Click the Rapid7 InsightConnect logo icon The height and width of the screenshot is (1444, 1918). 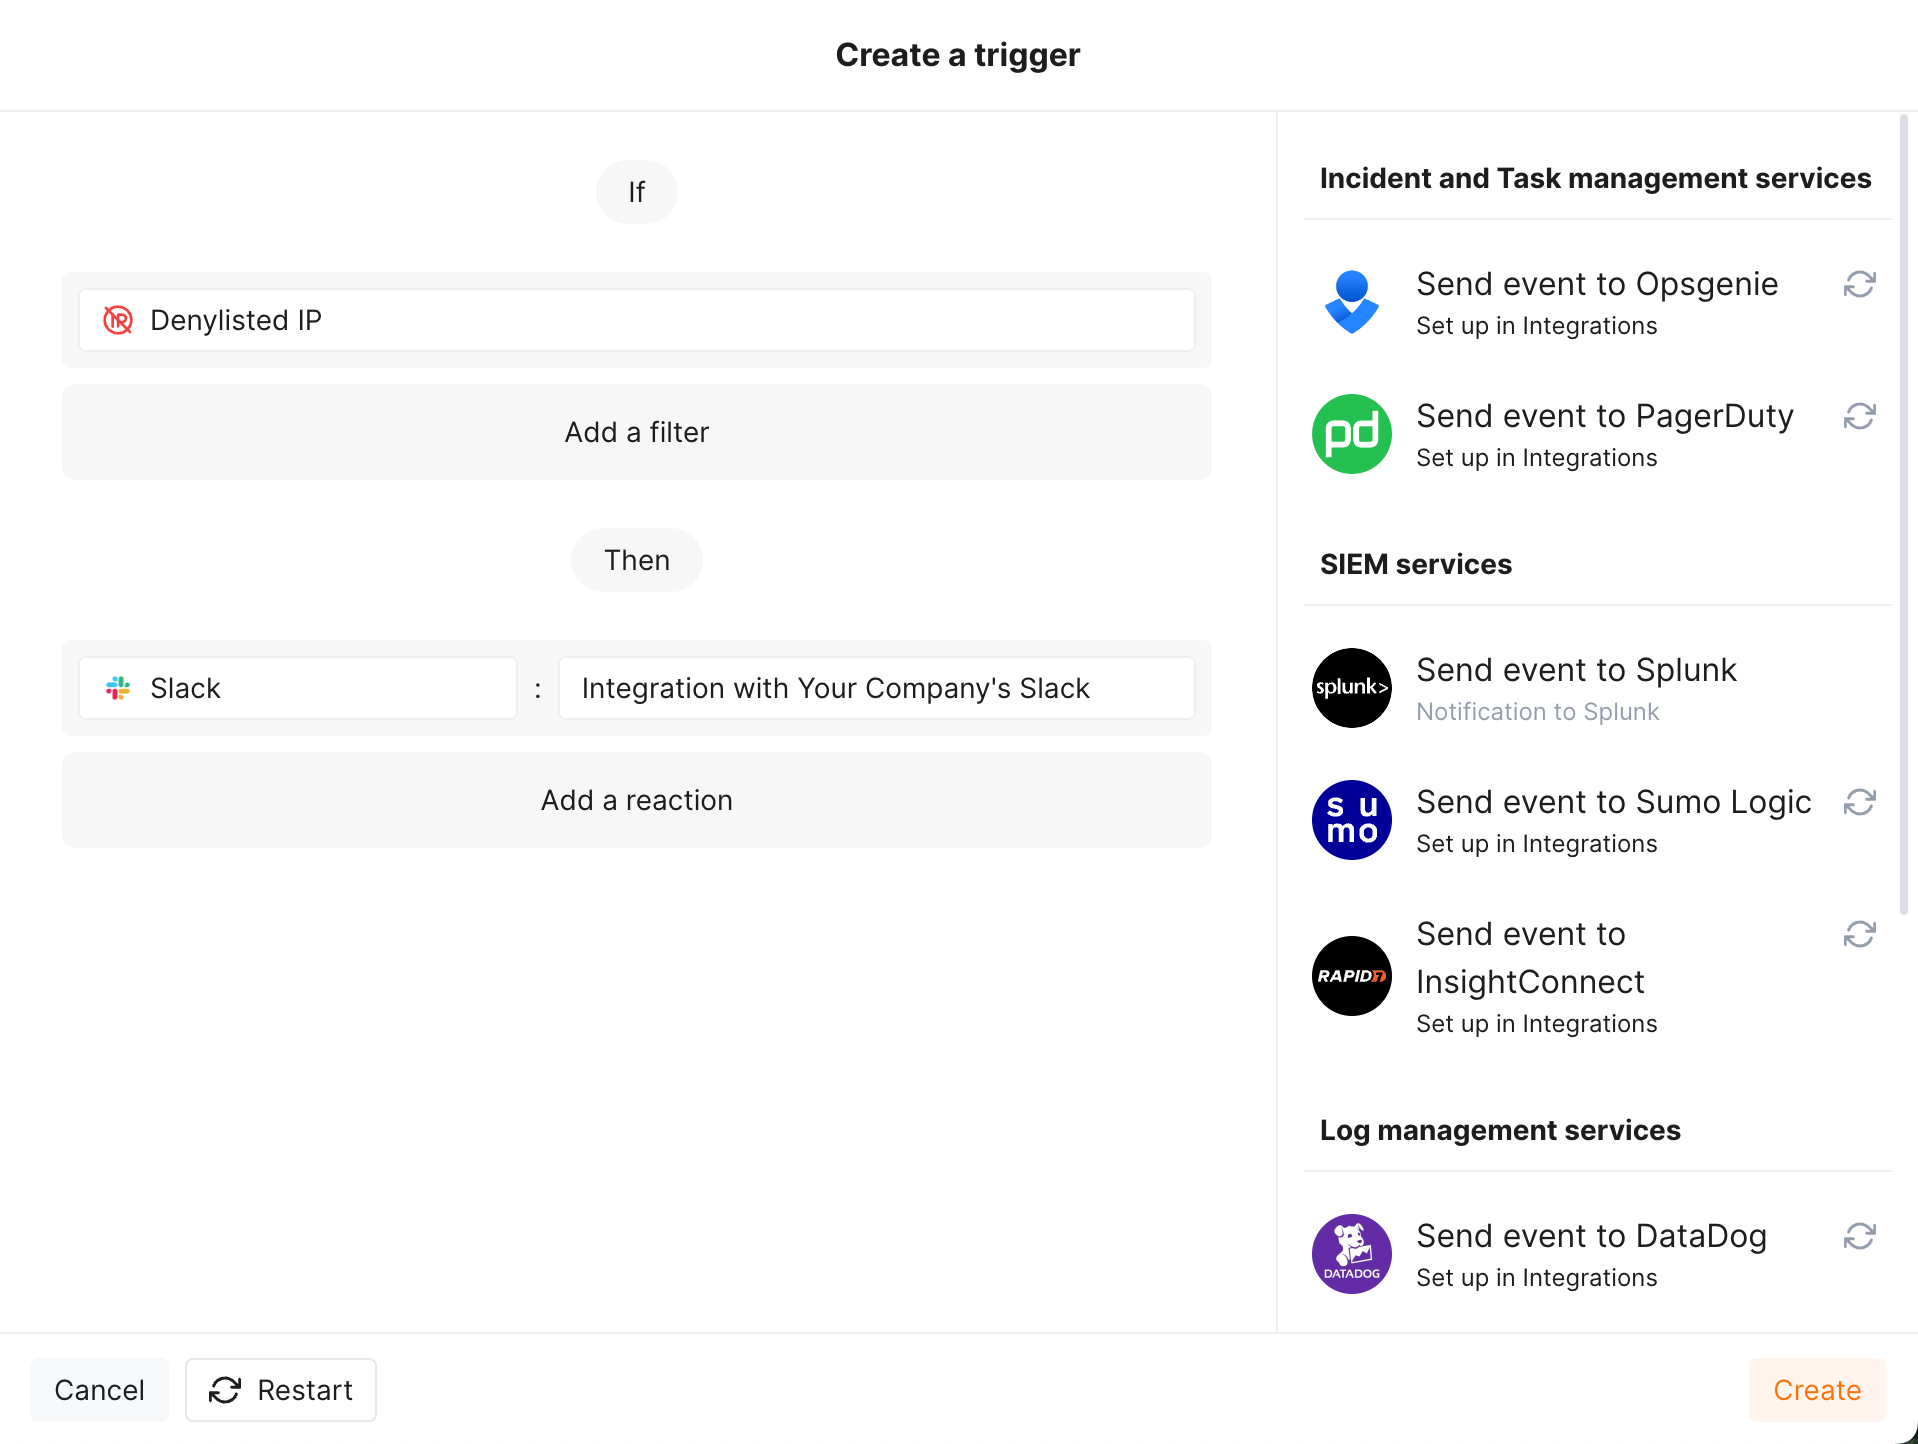(x=1351, y=976)
